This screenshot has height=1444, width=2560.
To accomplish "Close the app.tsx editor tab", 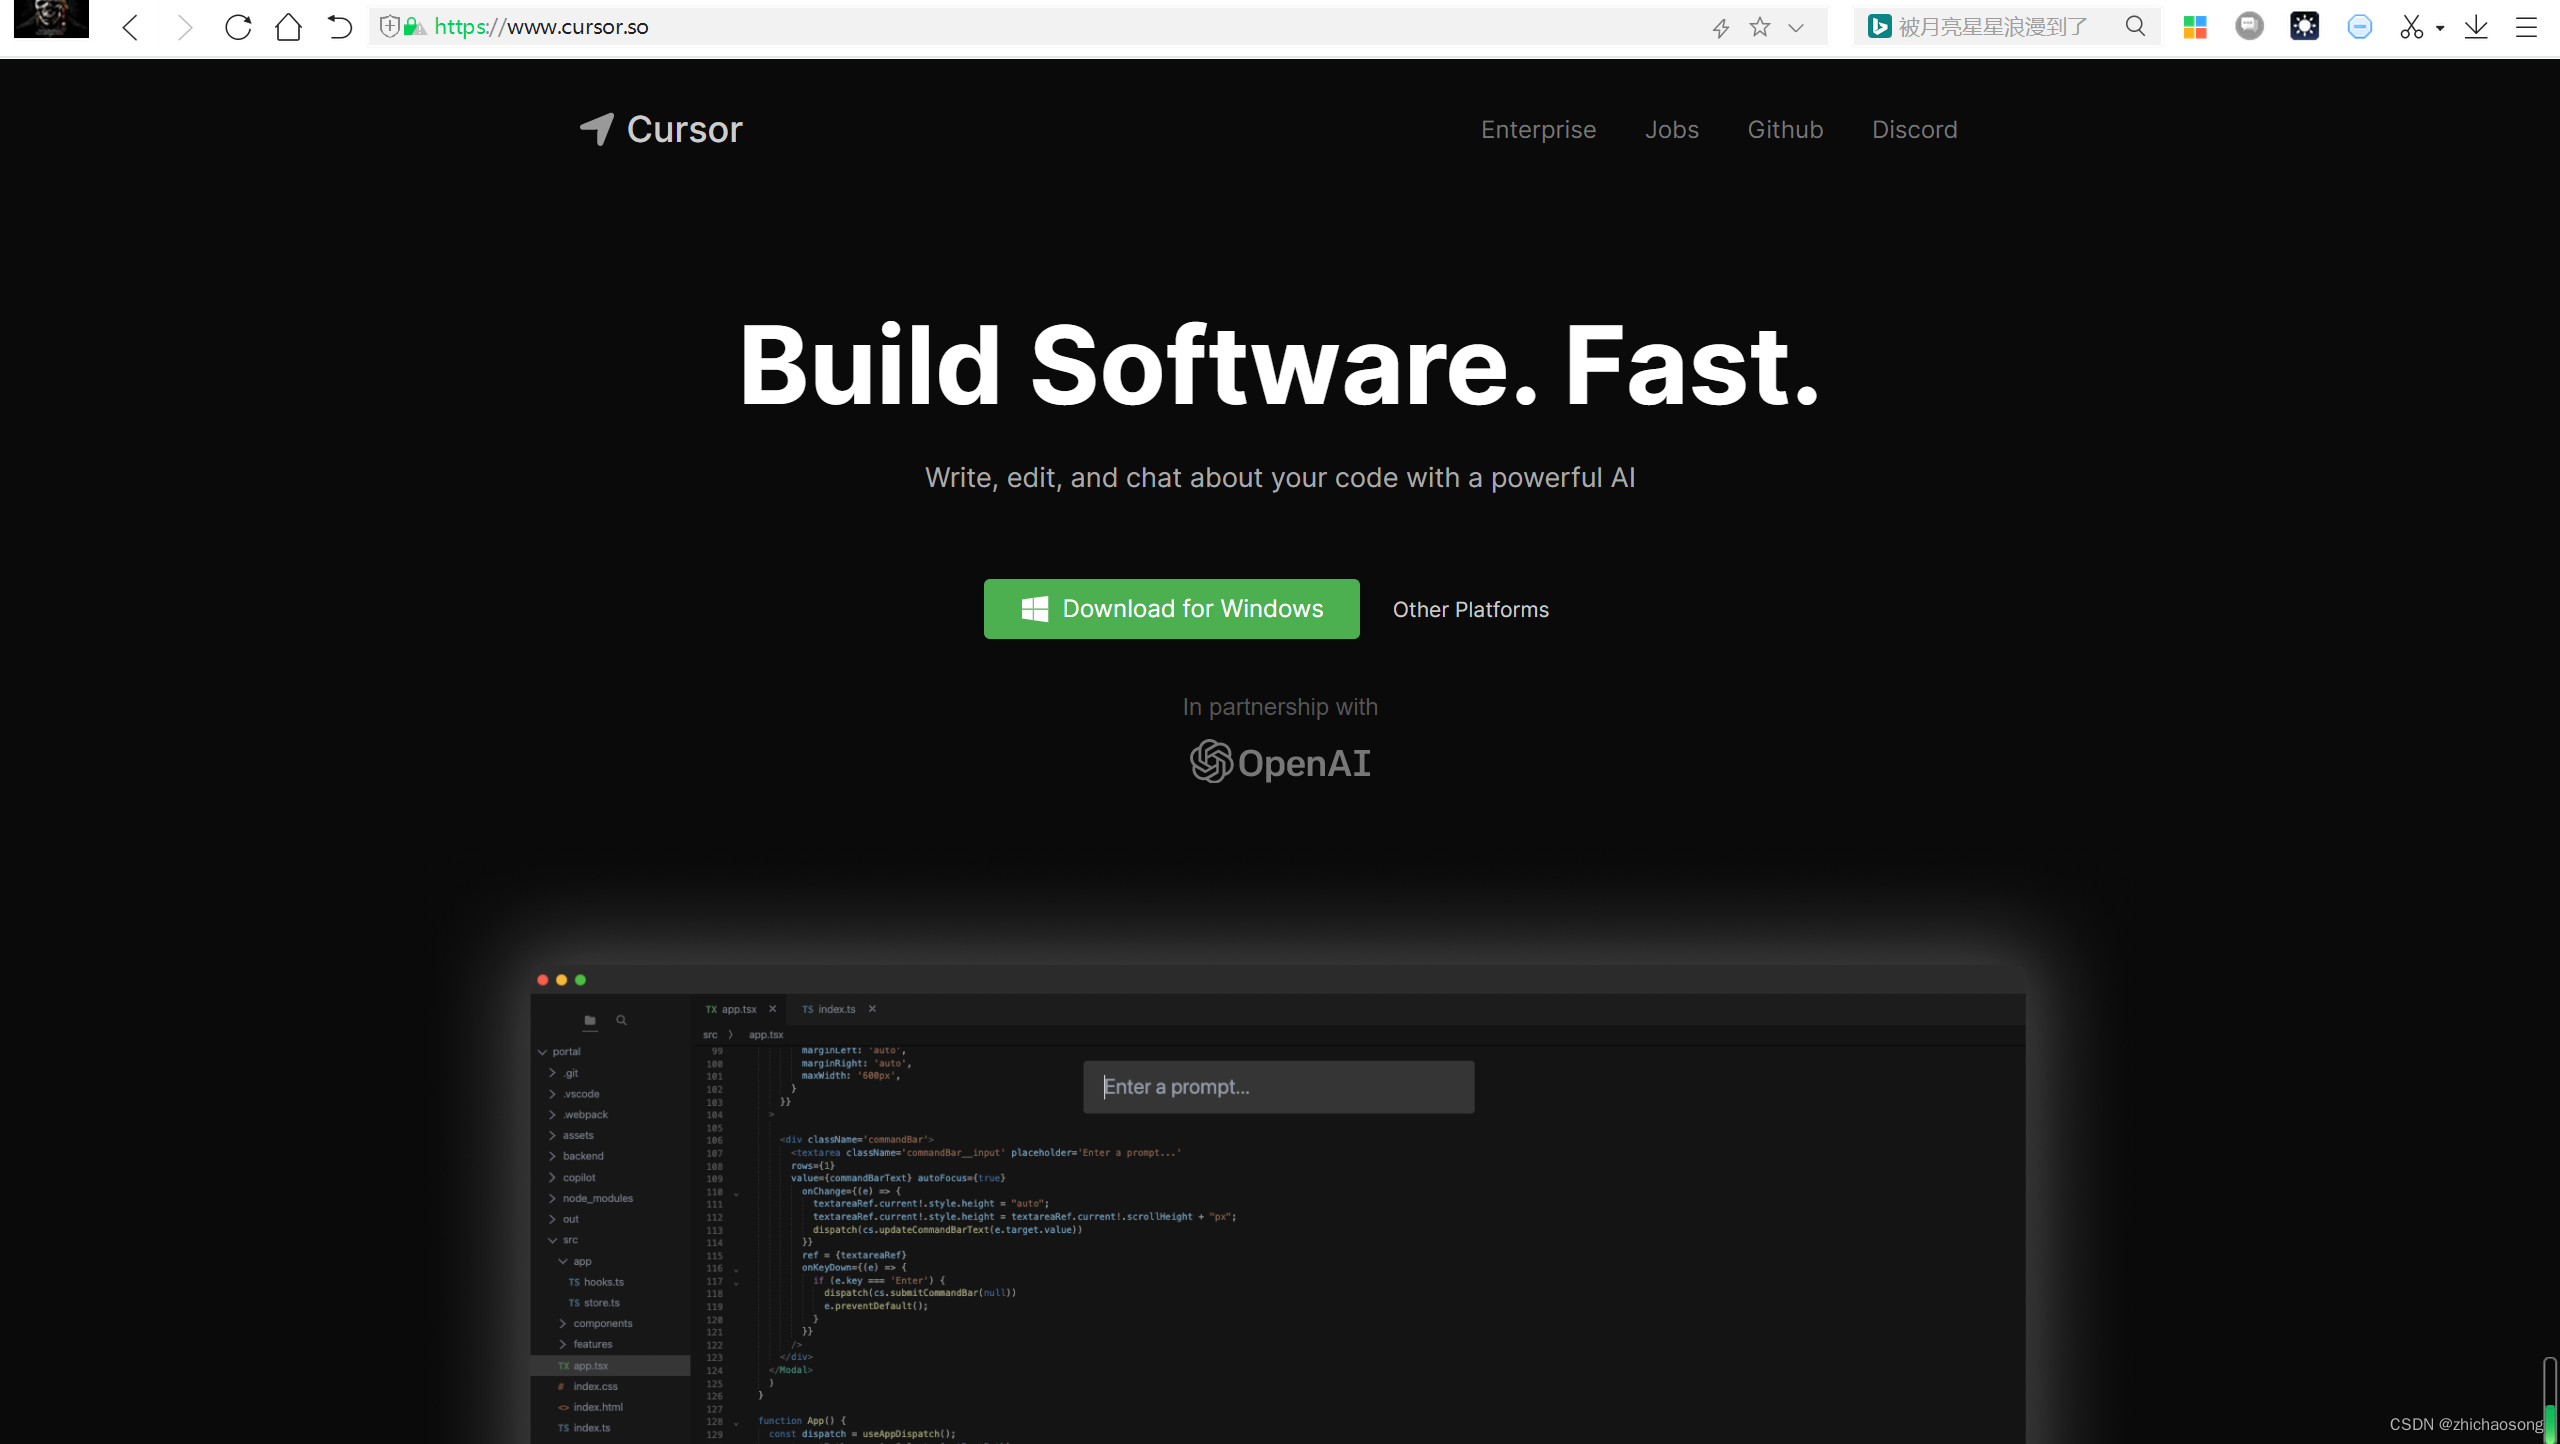I will coord(772,1009).
